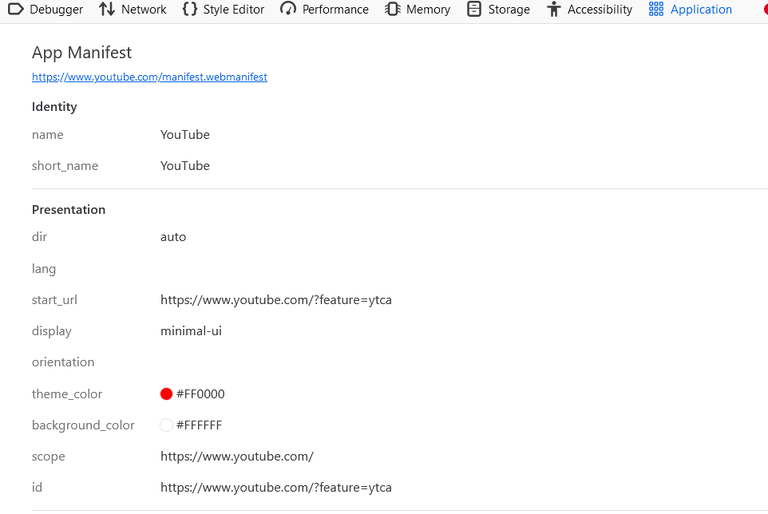Click the red theme_color swatch
Image resolution: width=768 pixels, height=514 pixels.
(x=167, y=394)
